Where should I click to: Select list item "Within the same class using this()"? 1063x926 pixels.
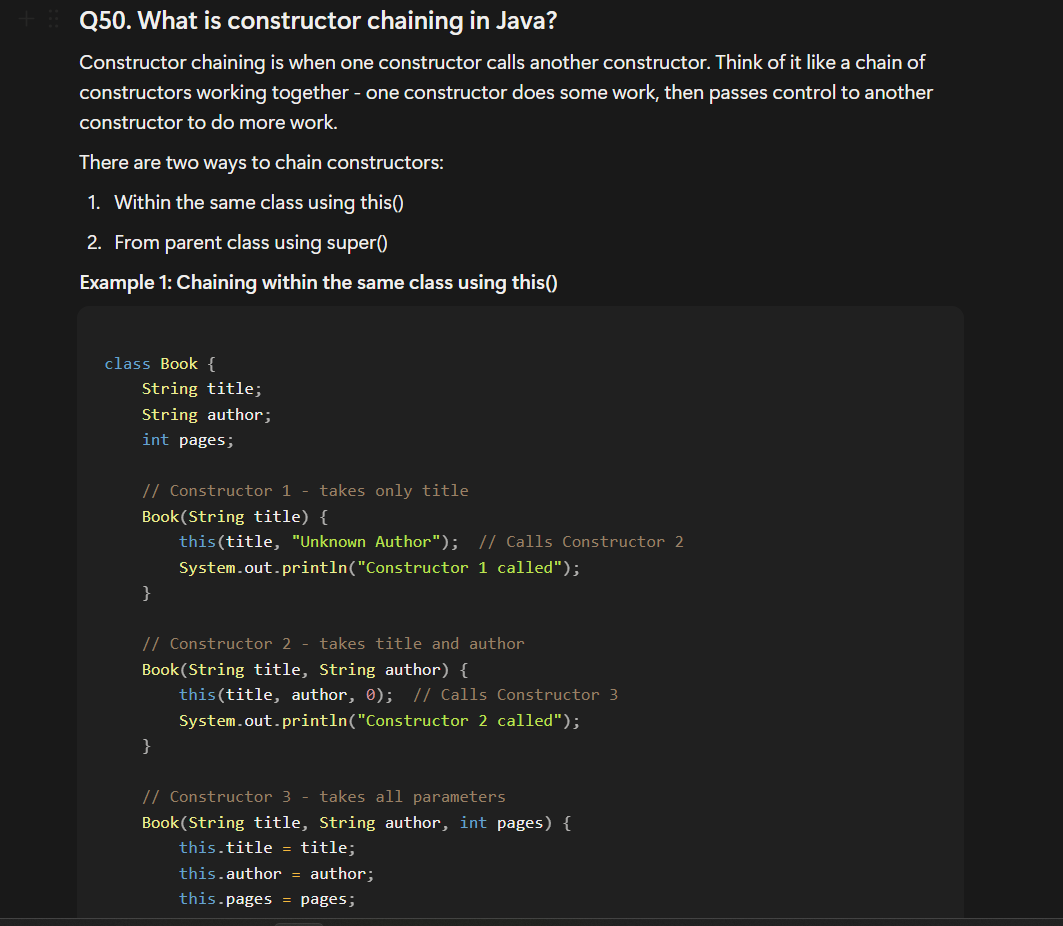(x=259, y=203)
